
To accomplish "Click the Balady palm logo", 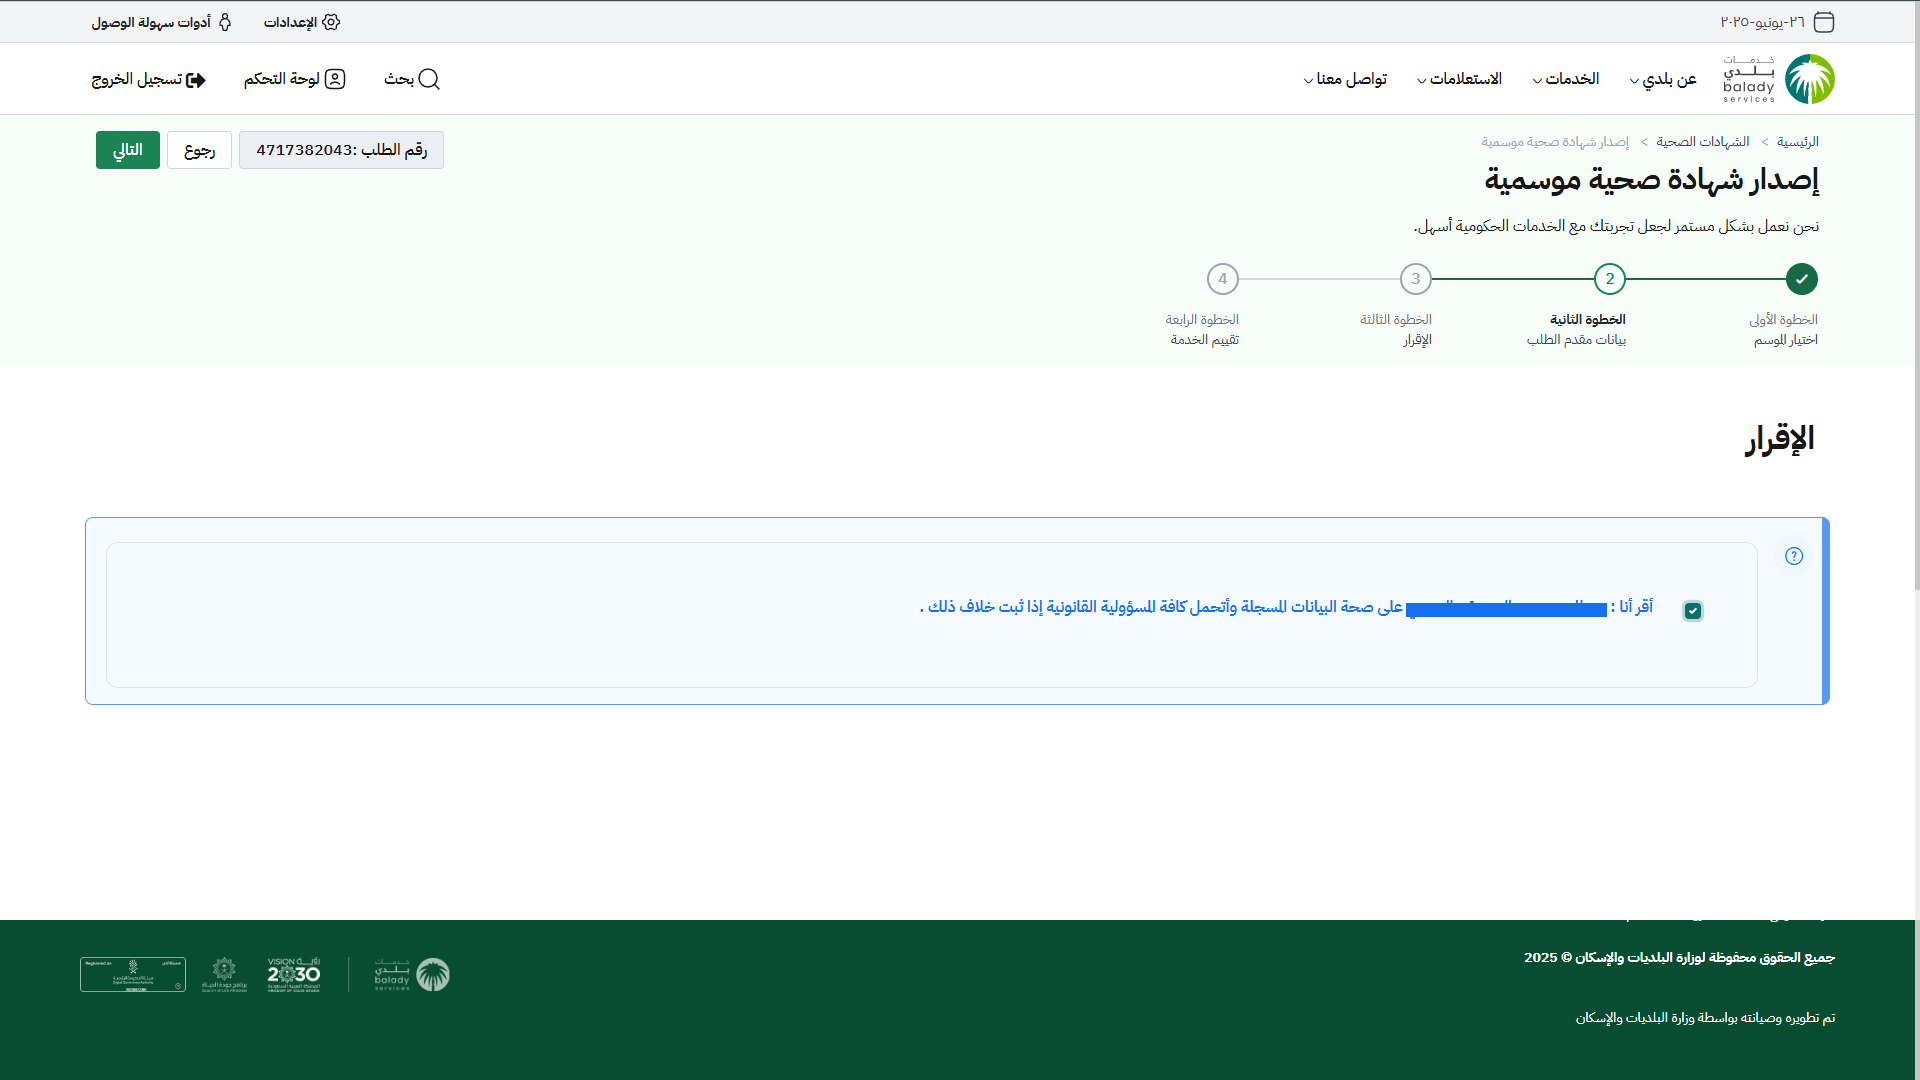I will [1809, 79].
